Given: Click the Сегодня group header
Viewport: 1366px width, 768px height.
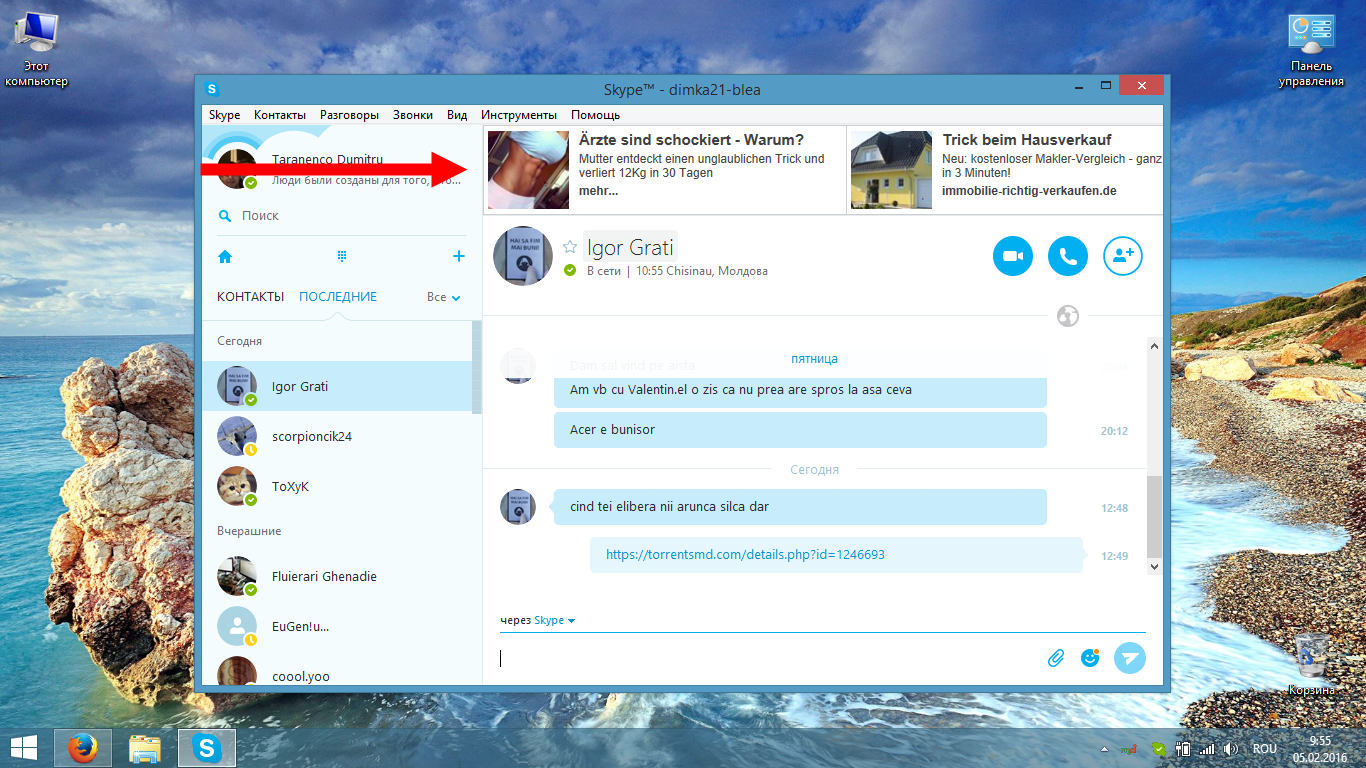Looking at the screenshot, I should tap(240, 341).
